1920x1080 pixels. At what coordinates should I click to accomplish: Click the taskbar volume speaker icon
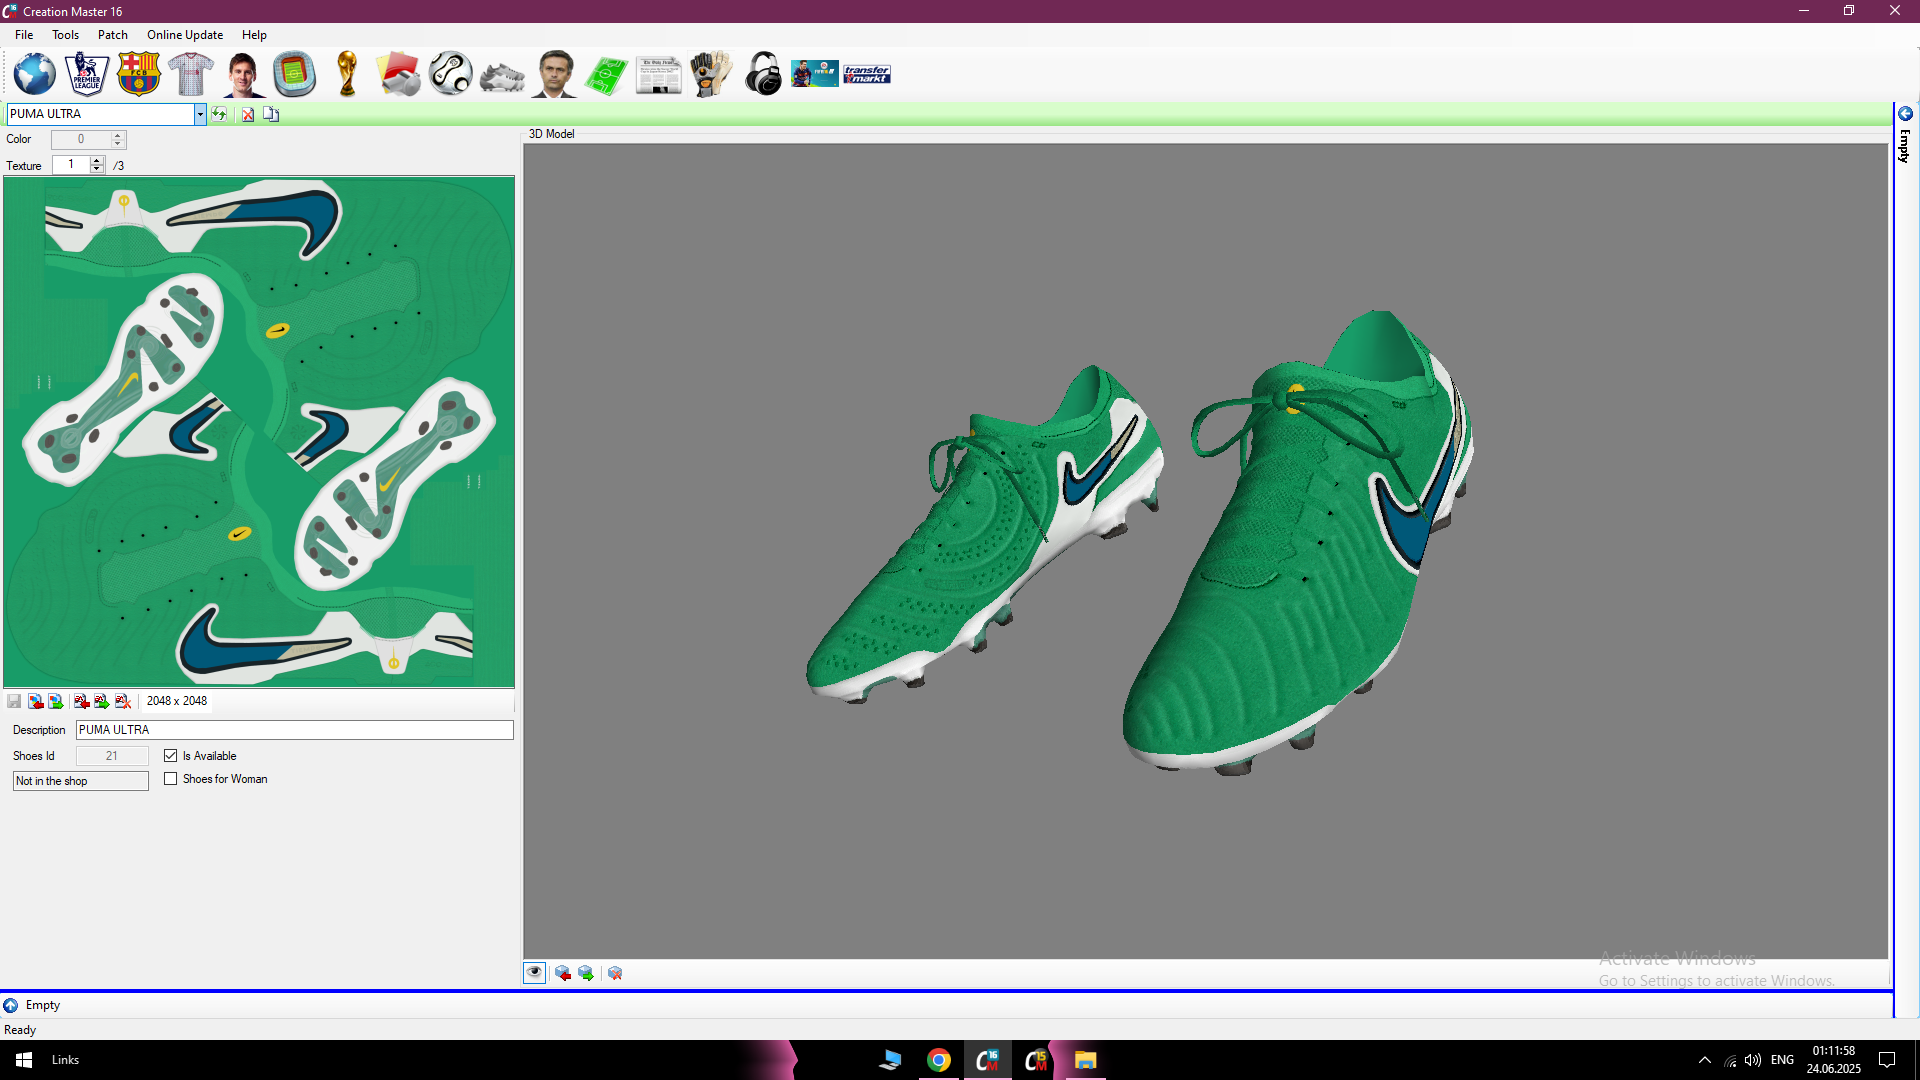[1753, 1060]
